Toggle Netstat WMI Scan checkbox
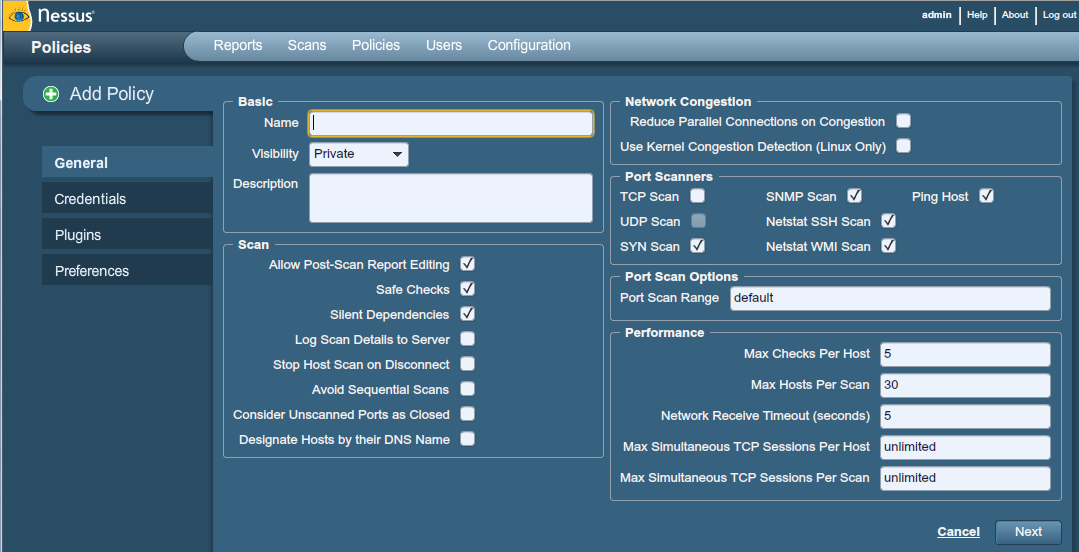Viewport: 1079px width, 552px height. pyautogui.click(x=888, y=246)
